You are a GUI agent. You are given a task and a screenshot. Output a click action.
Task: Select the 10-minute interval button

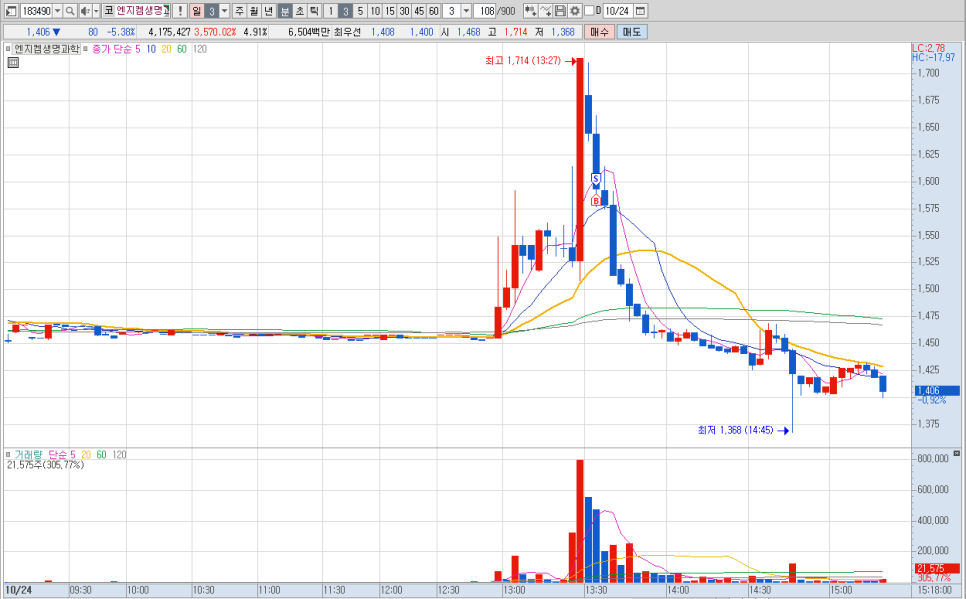[x=375, y=11]
